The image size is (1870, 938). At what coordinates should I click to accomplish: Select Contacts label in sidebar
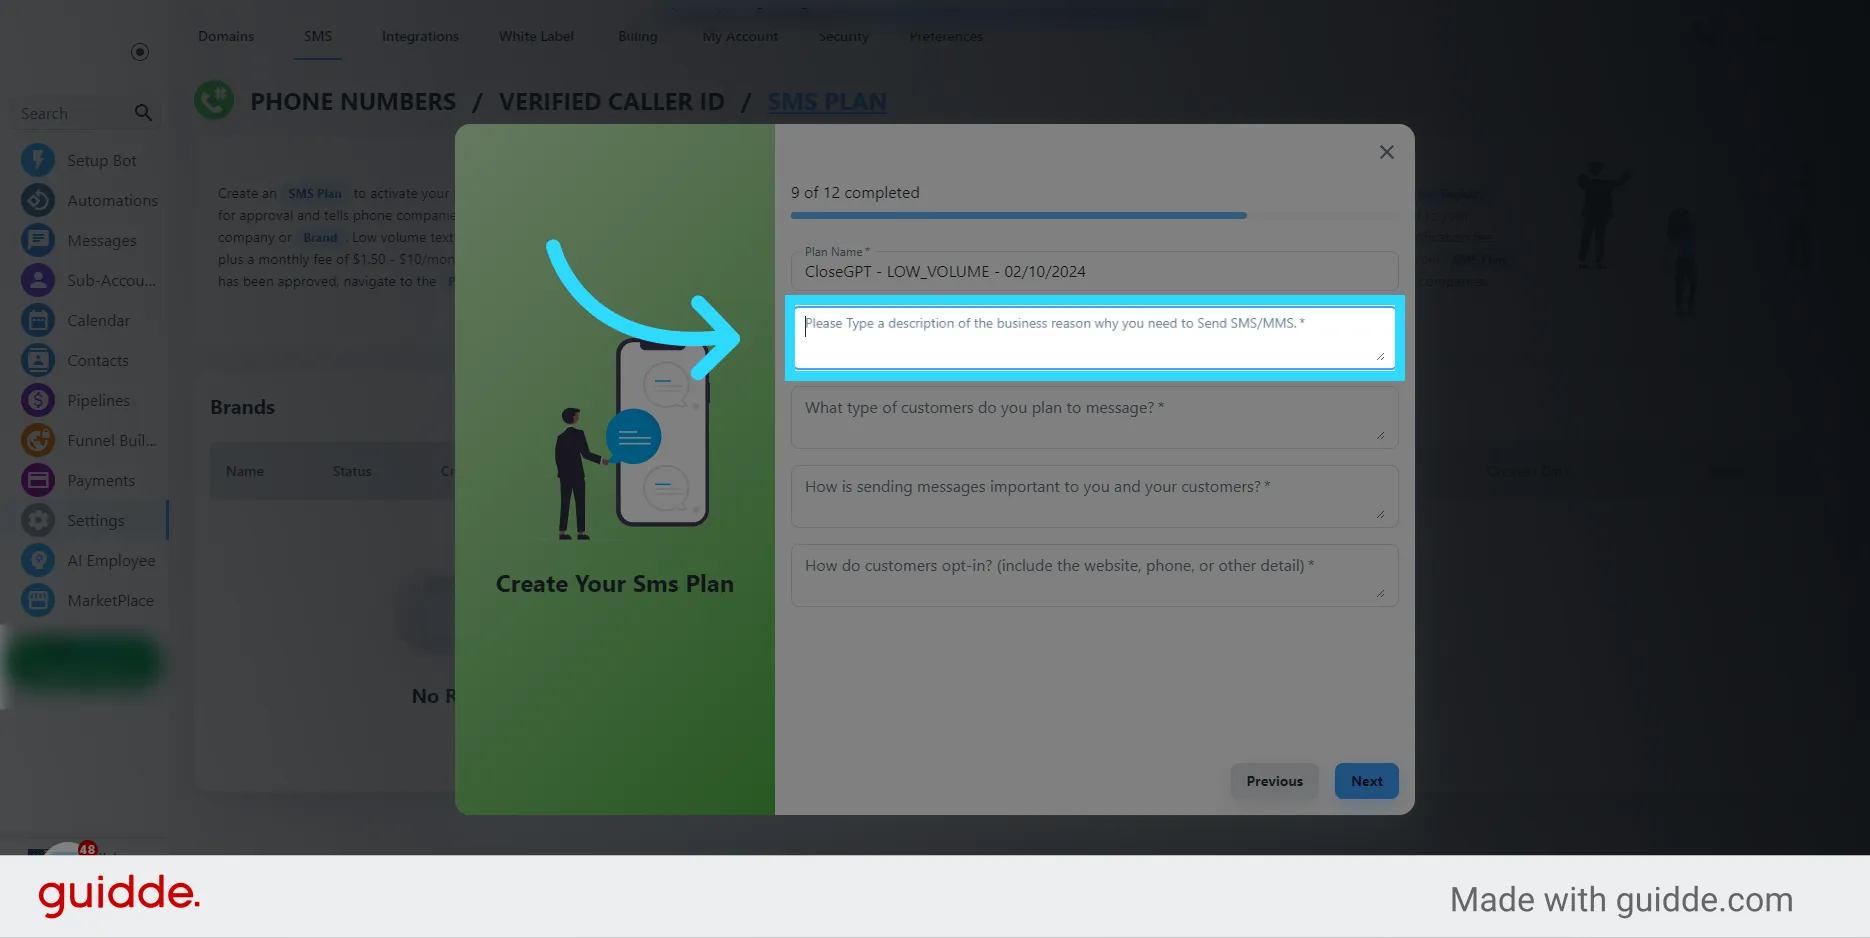click(98, 361)
